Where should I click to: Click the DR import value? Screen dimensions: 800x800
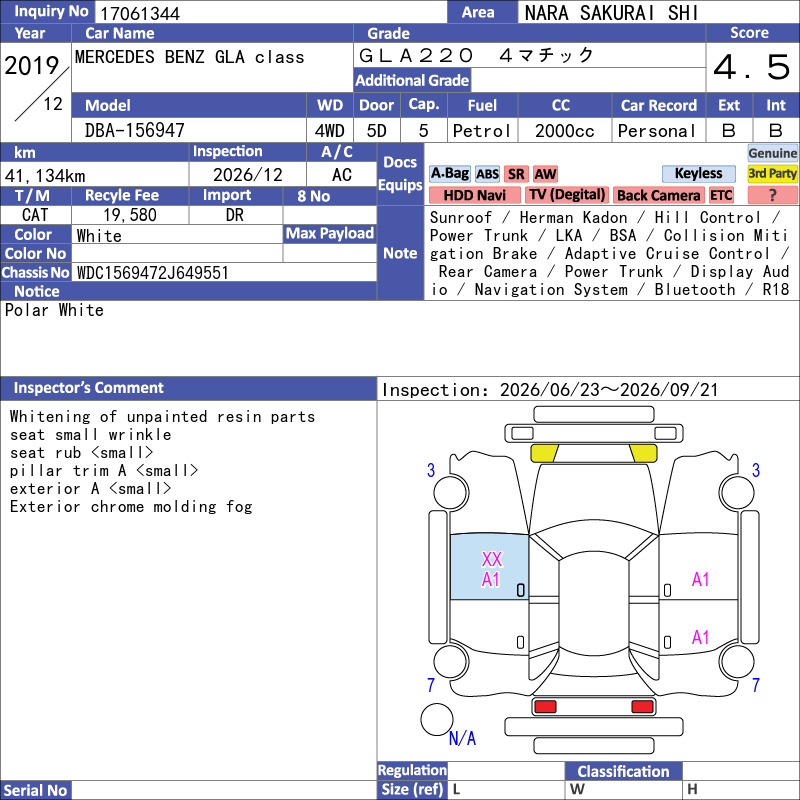(x=235, y=215)
